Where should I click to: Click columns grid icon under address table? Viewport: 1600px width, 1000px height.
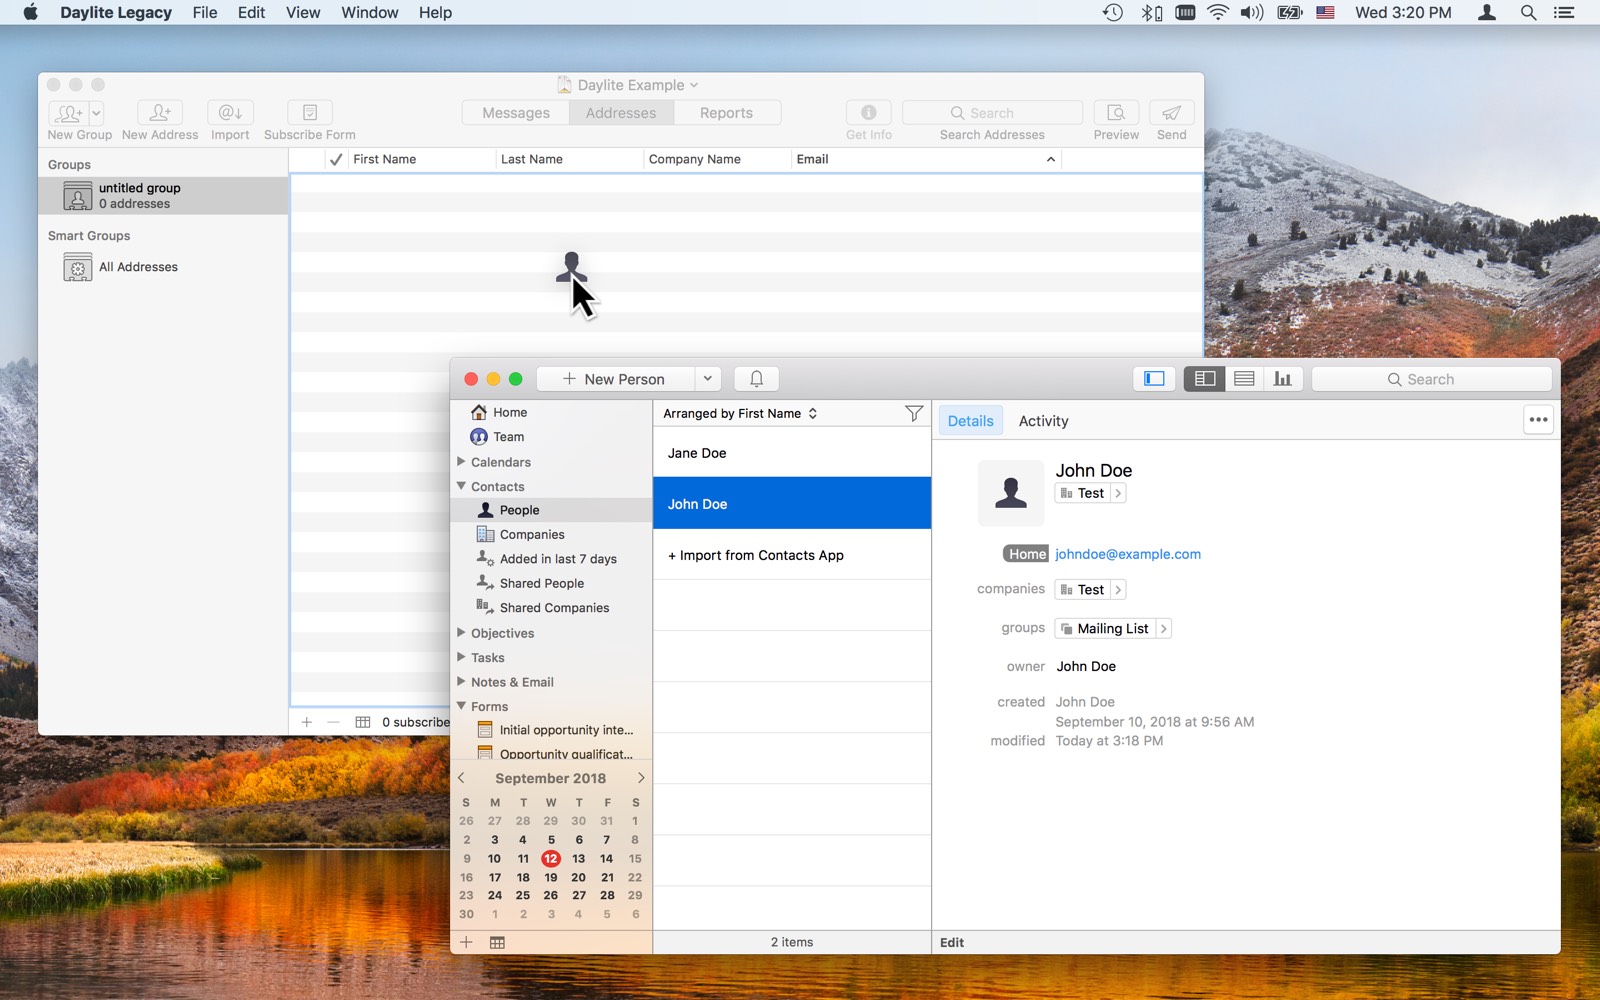(363, 722)
